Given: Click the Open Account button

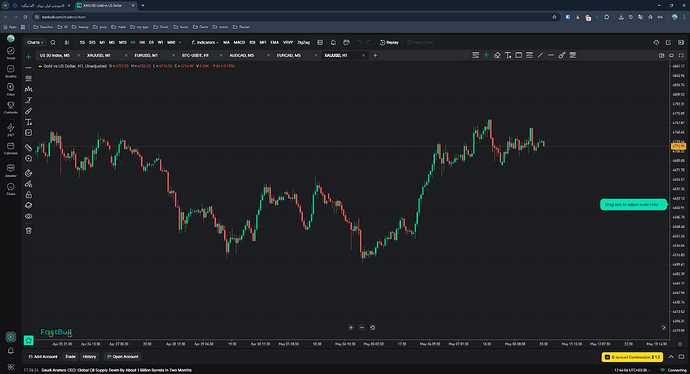Looking at the screenshot, I should 122,357.
